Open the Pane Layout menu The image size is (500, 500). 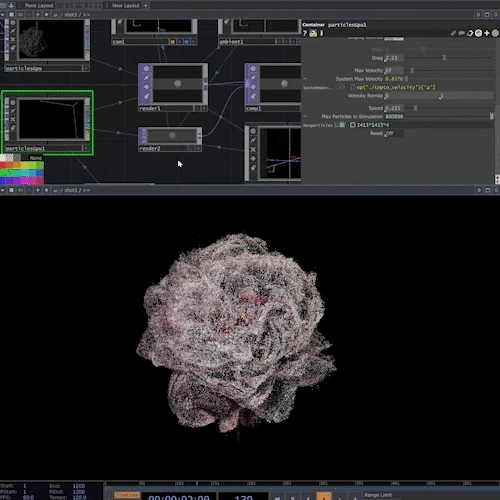pos(39,5)
